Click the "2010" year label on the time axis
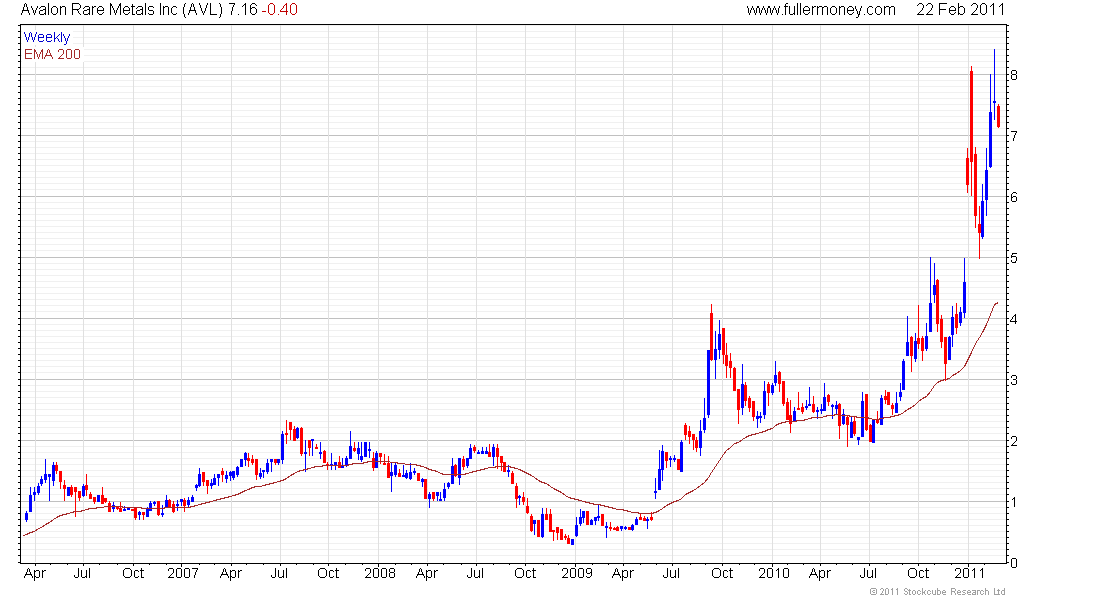1100x600 pixels. point(774,573)
